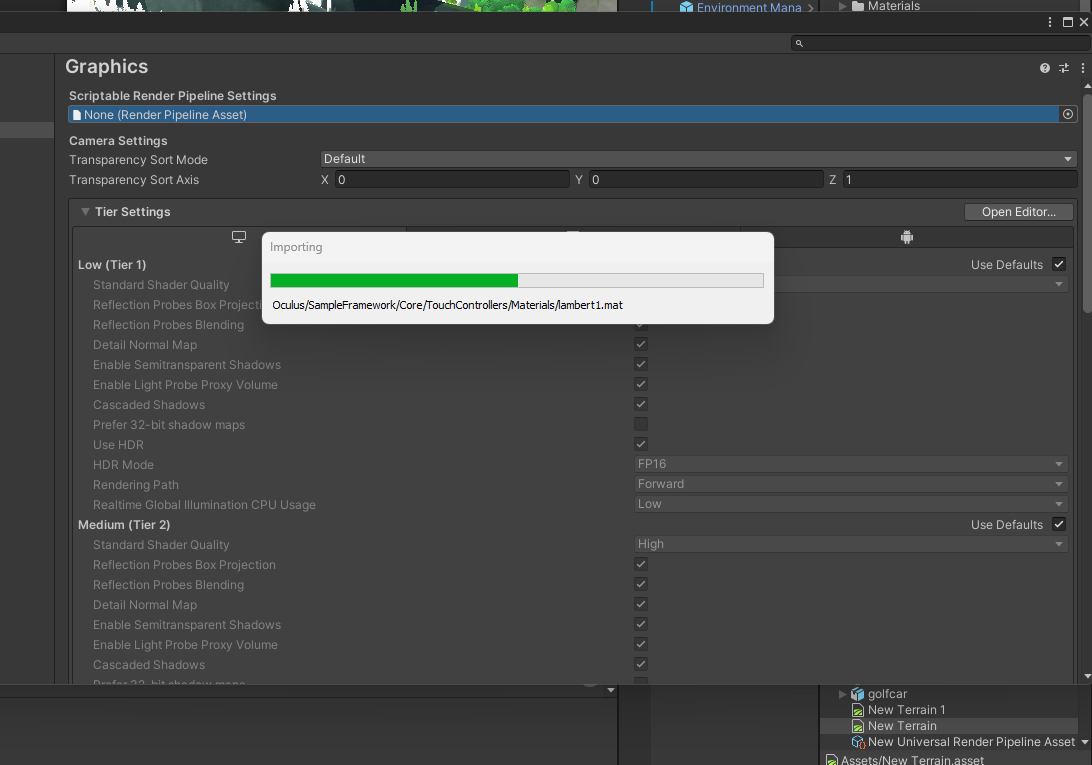Toggle Medium tier Enable Light Probe Proxy Volume
1092x765 pixels.
click(641, 644)
